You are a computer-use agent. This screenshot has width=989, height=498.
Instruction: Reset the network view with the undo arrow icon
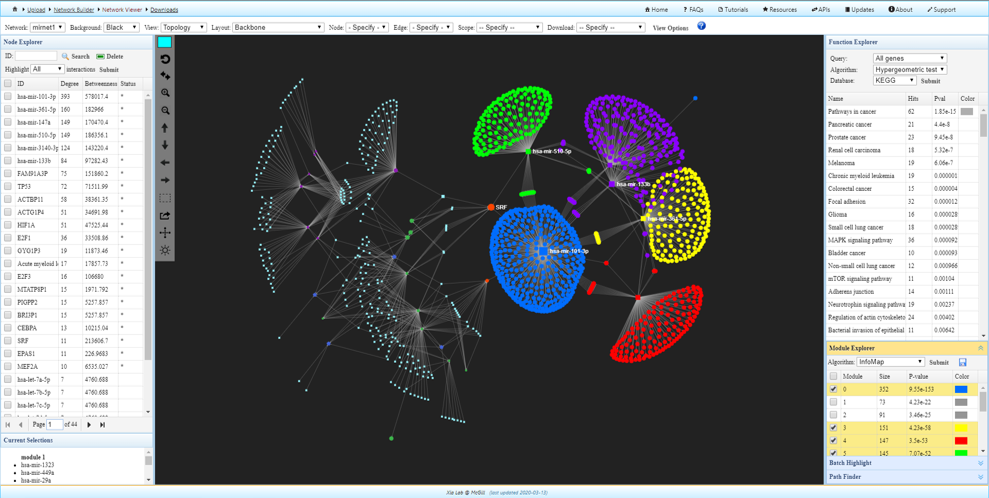[165, 59]
